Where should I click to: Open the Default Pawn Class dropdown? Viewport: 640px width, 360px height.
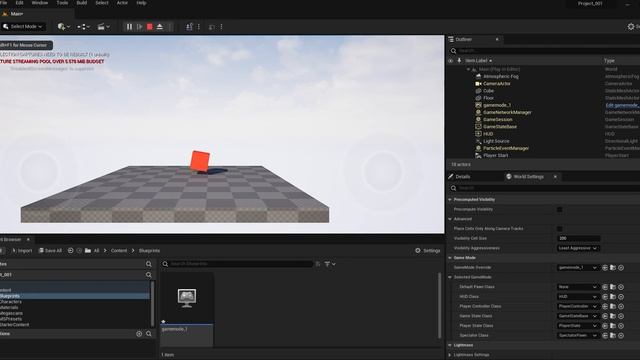(578, 287)
